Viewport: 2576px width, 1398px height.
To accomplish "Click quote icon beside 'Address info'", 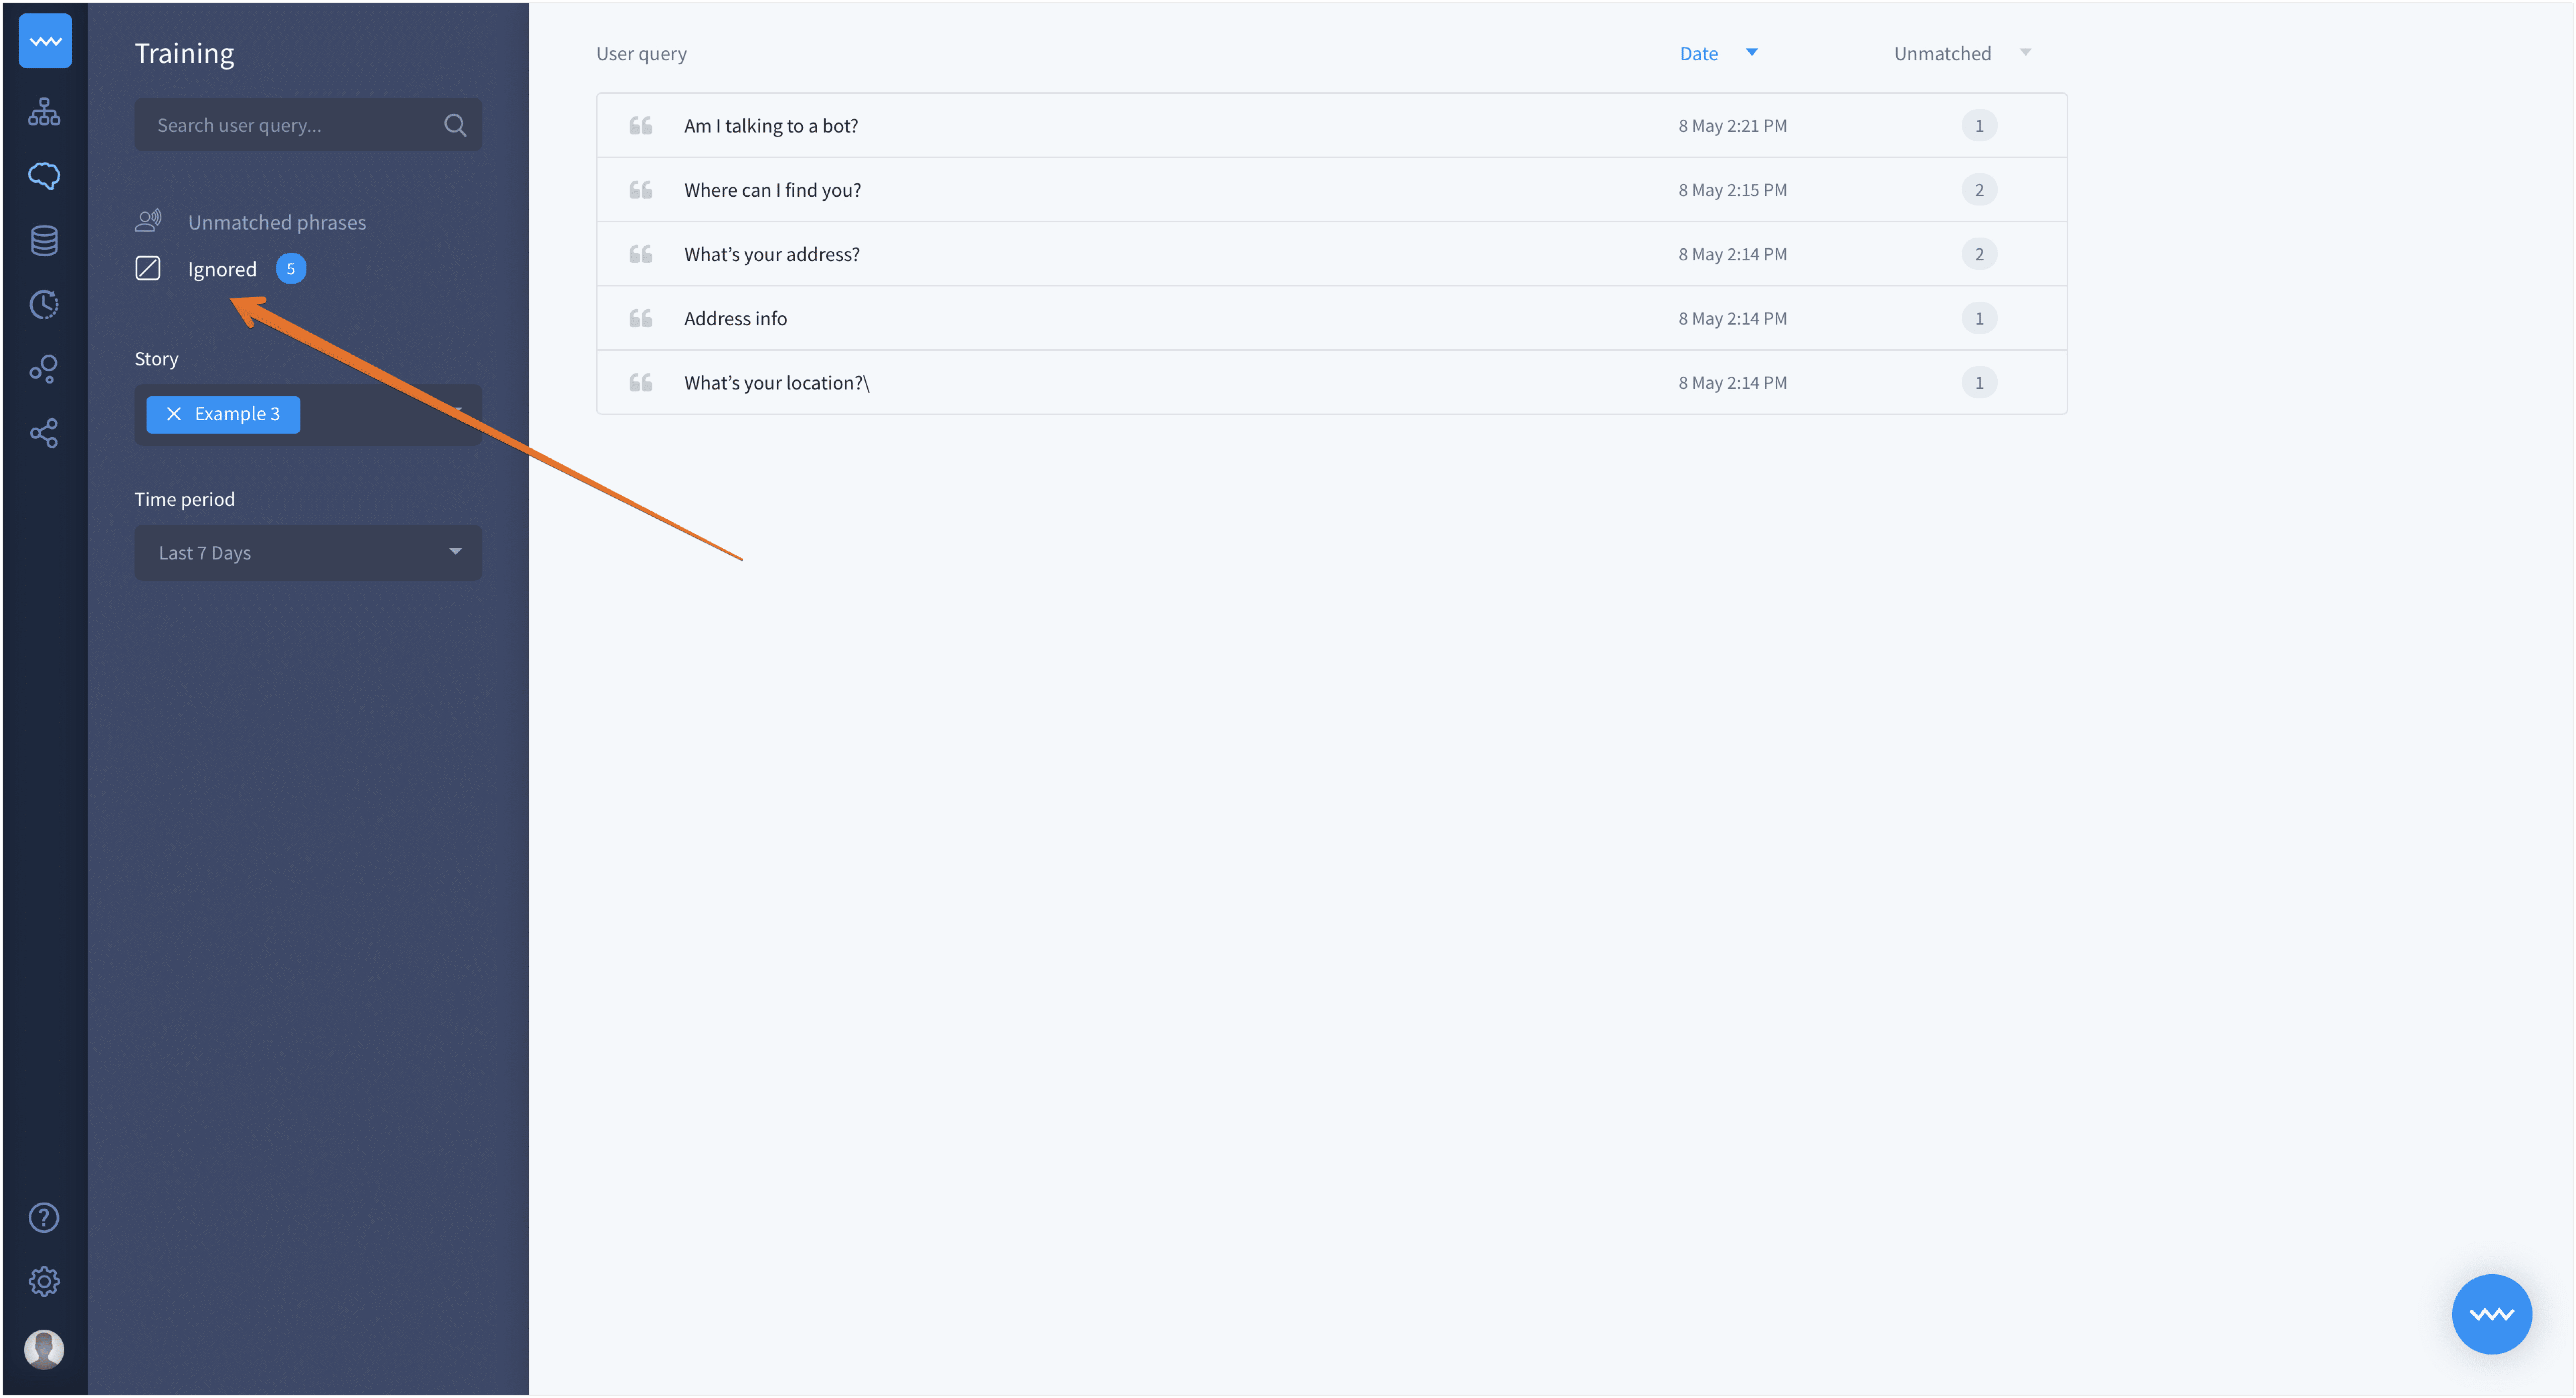I will tap(641, 318).
